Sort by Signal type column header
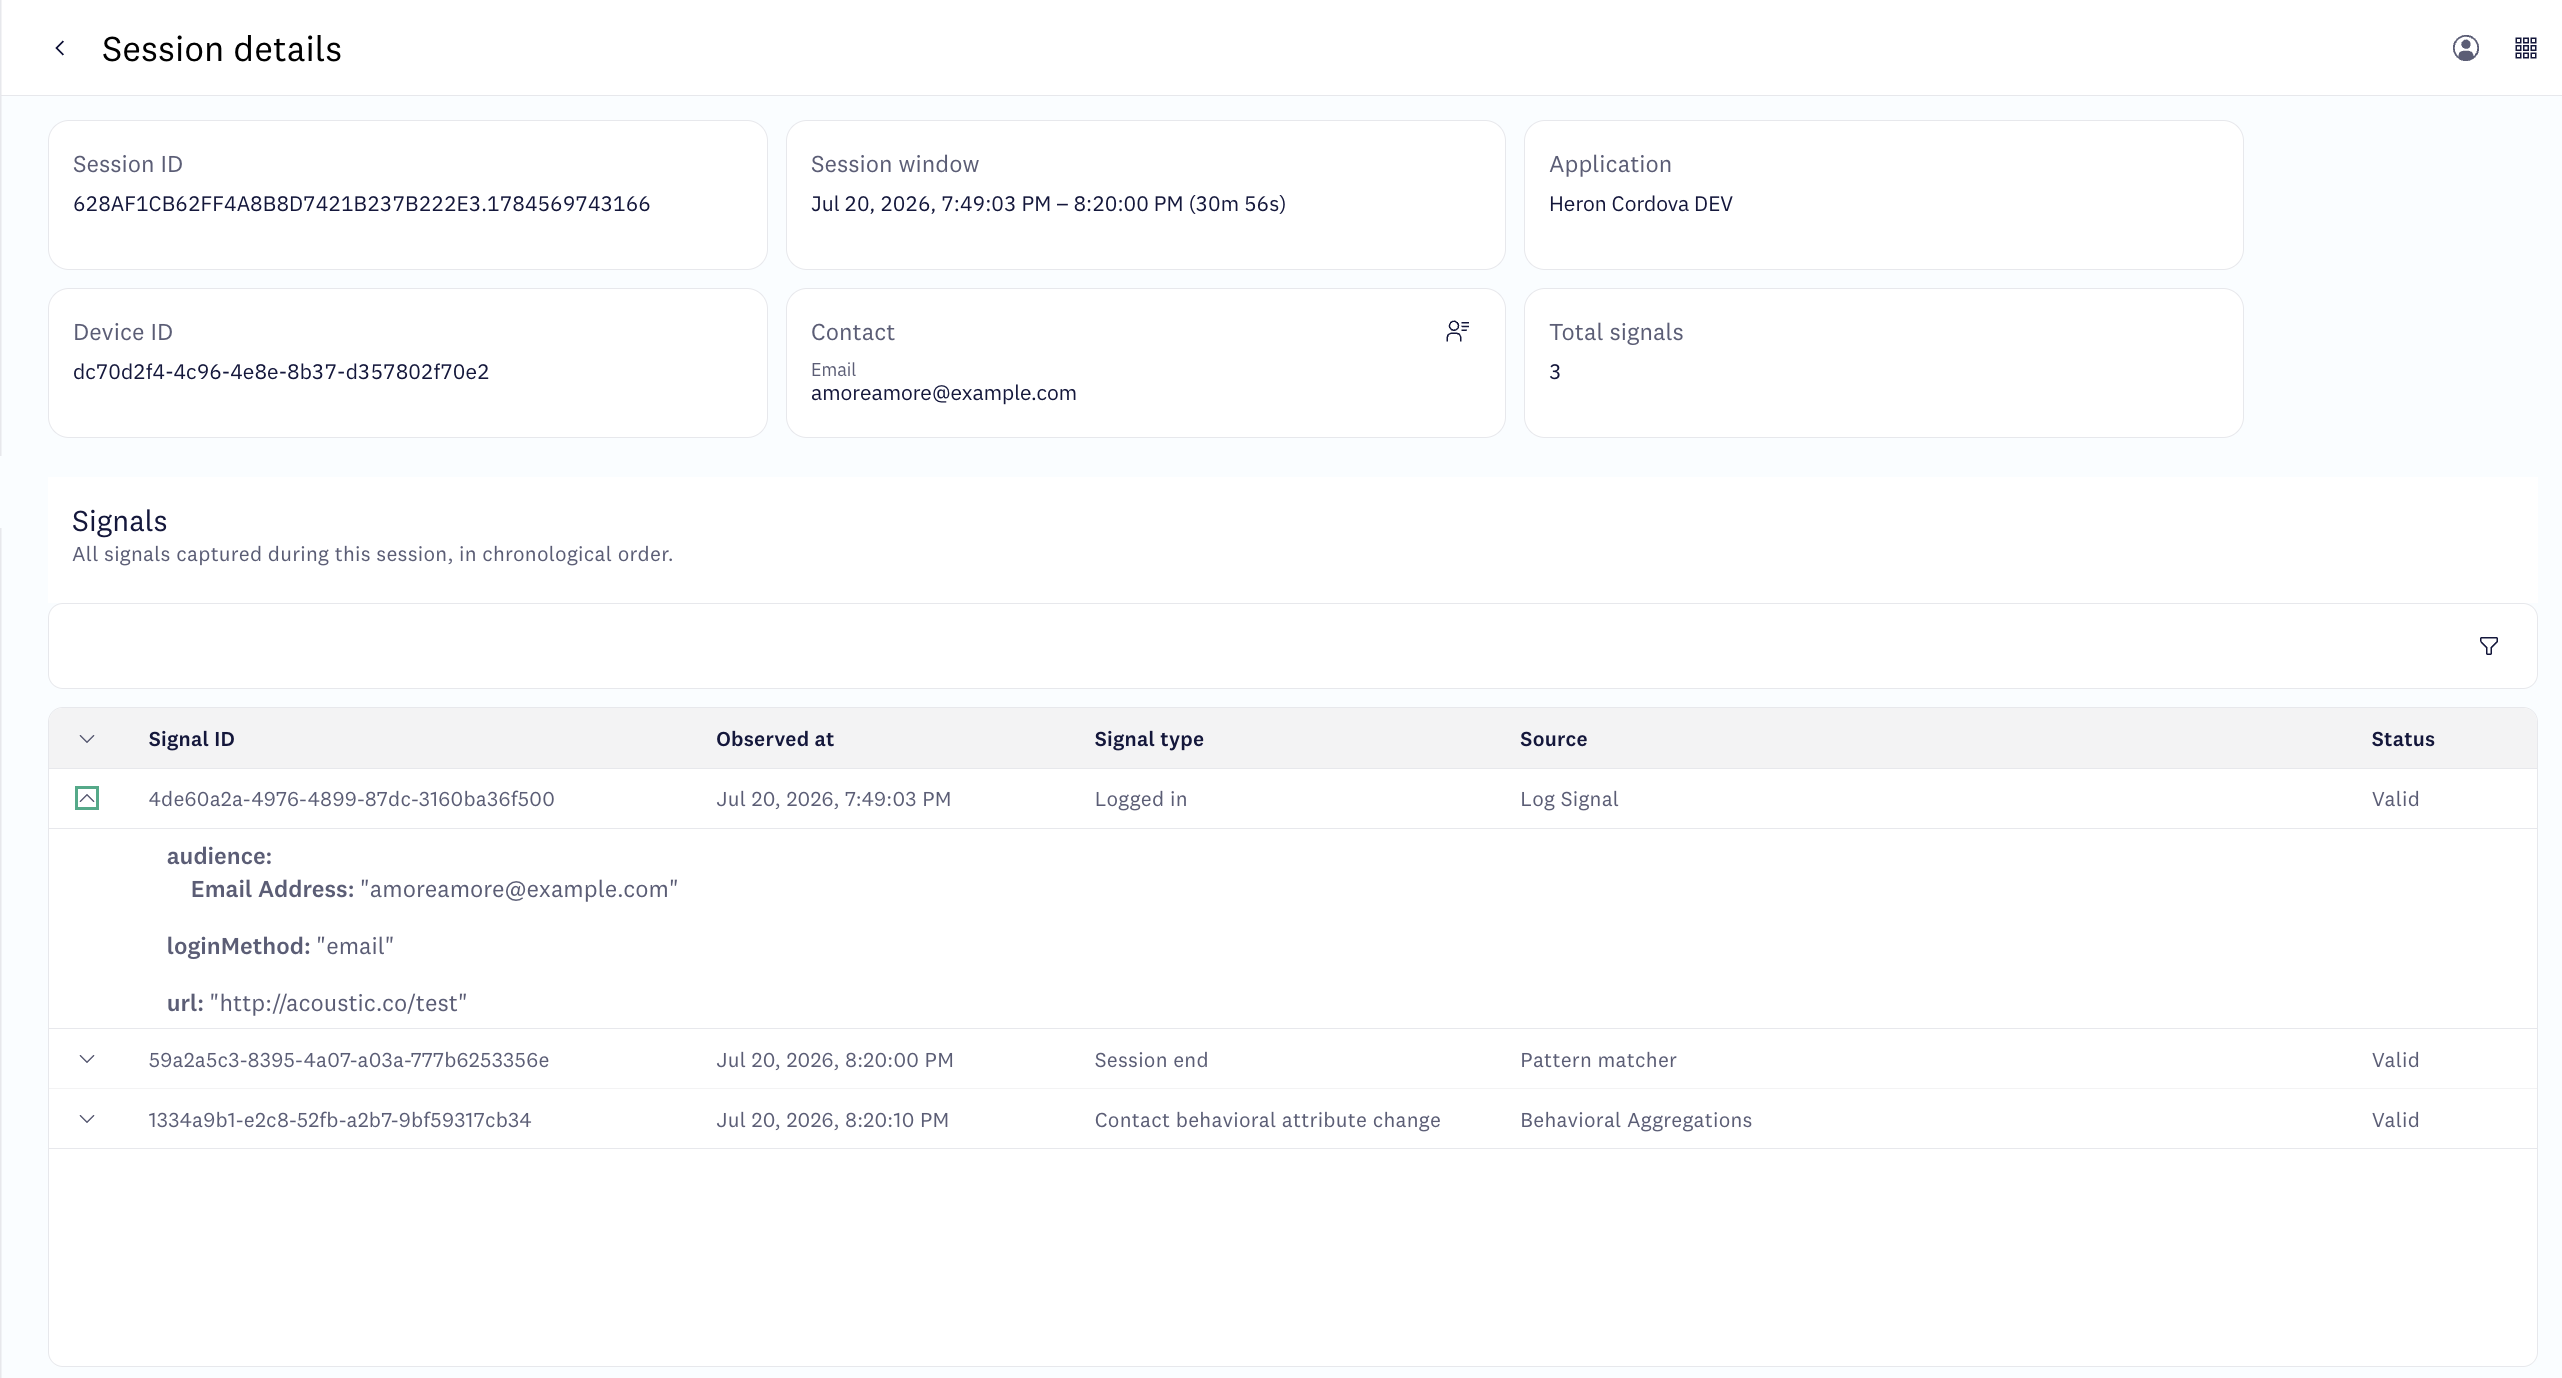The height and width of the screenshot is (1378, 2562). tap(1148, 739)
